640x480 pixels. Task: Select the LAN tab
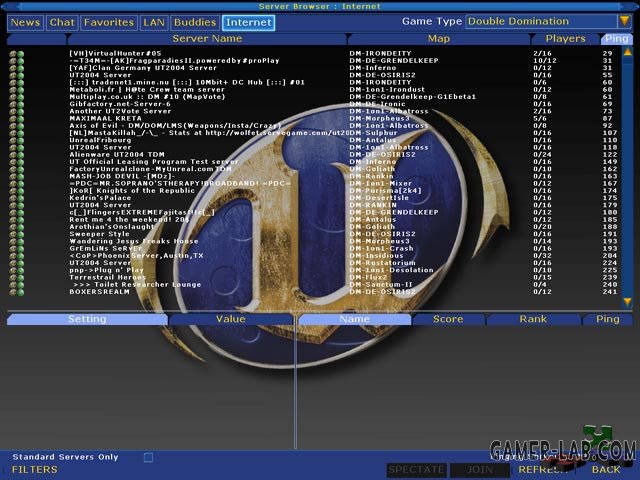point(154,22)
